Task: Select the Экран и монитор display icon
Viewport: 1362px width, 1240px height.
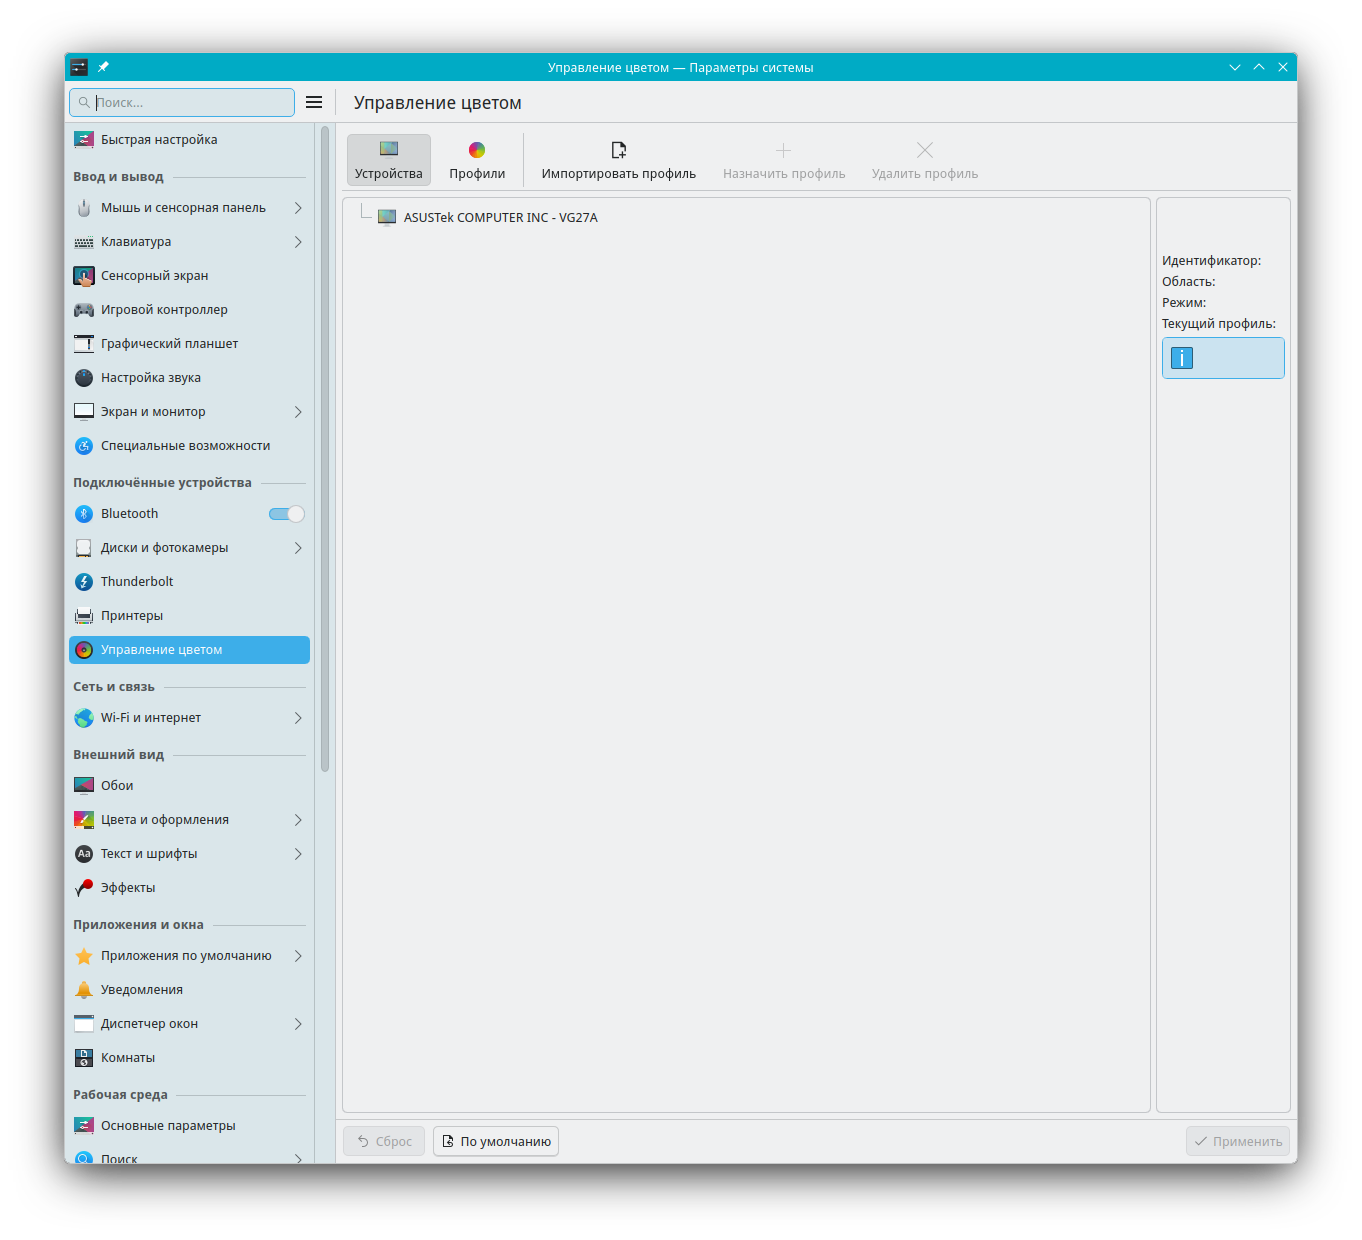Action: (x=84, y=412)
